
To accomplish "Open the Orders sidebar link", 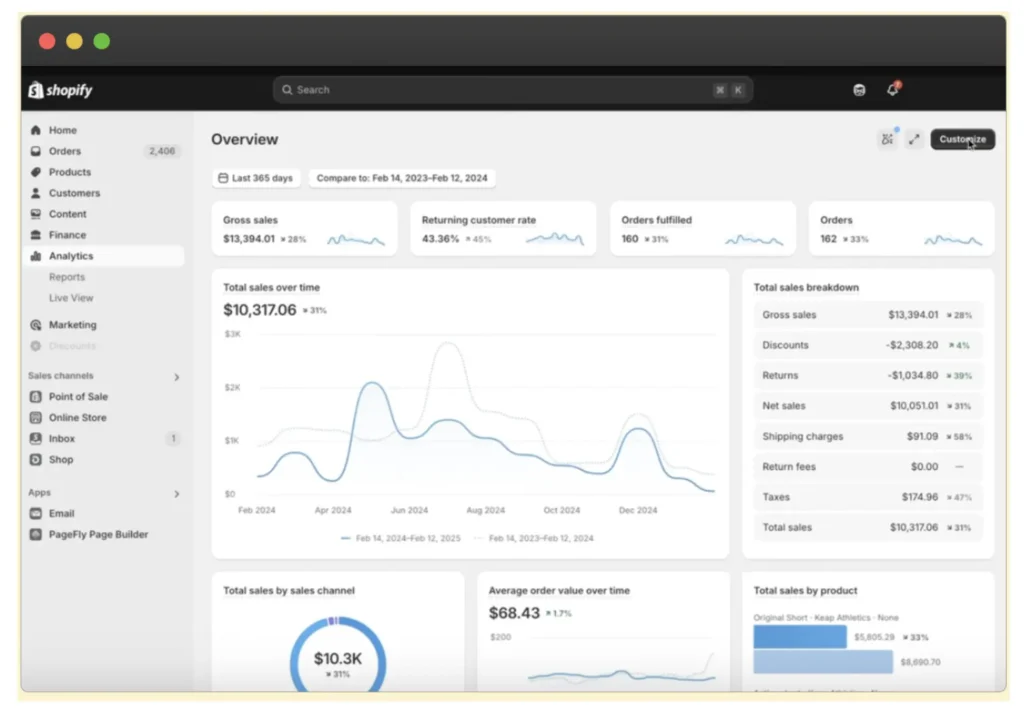I will coord(65,151).
